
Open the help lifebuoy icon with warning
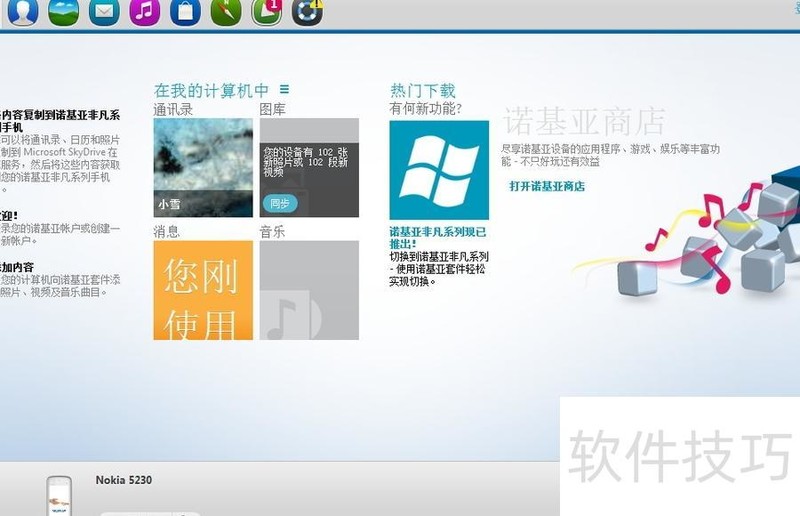pos(308,11)
